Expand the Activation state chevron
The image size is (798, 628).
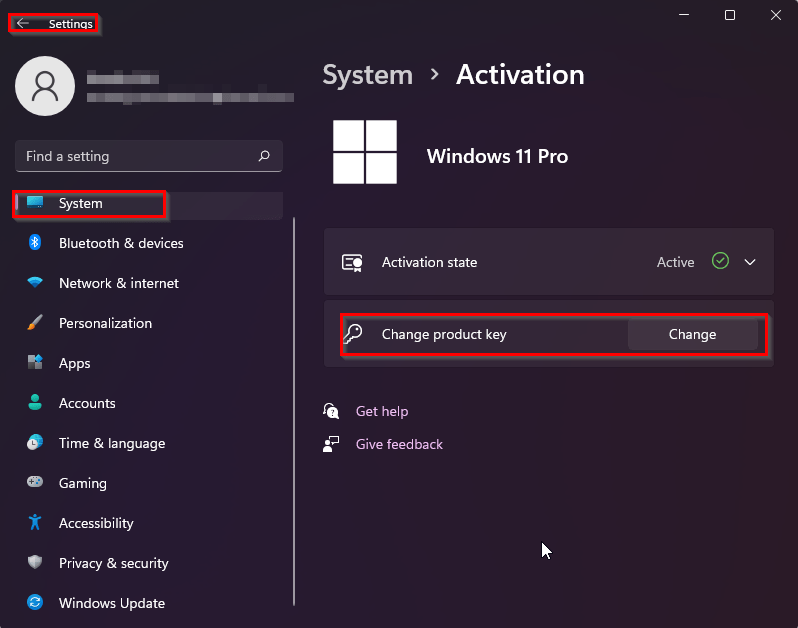click(750, 262)
